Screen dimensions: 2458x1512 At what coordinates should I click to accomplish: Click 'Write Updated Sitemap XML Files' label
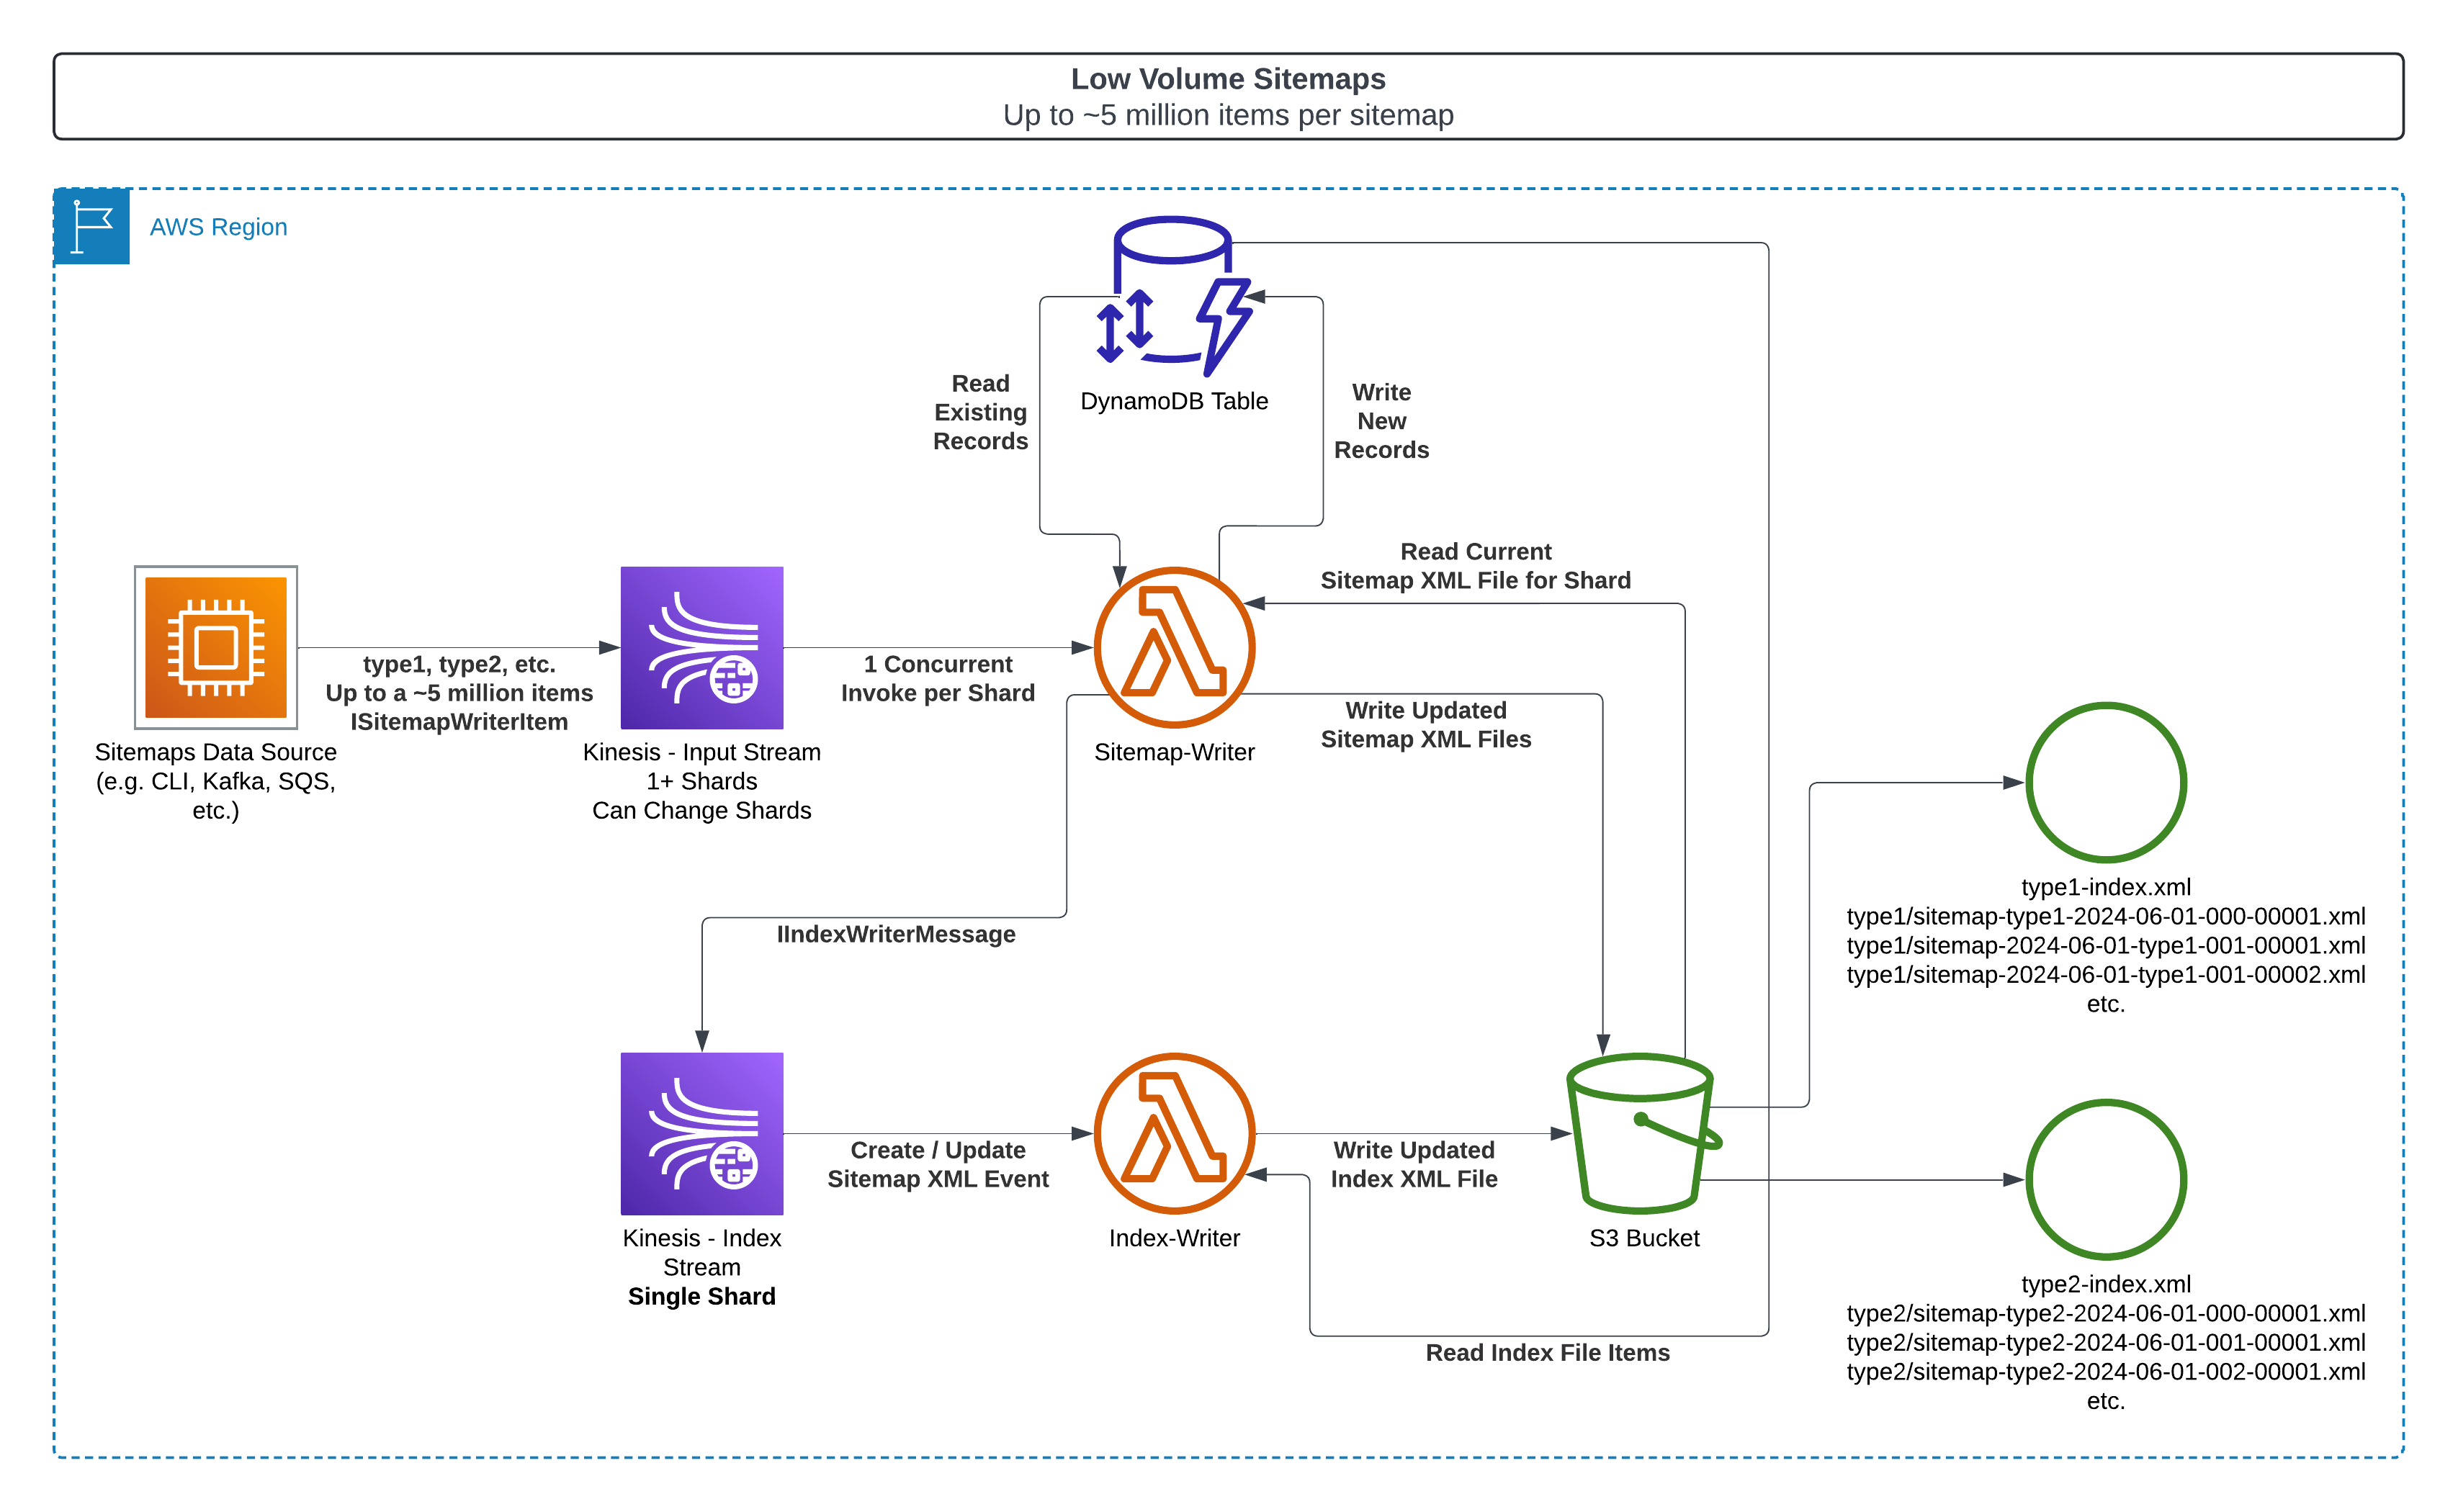pos(1426,725)
